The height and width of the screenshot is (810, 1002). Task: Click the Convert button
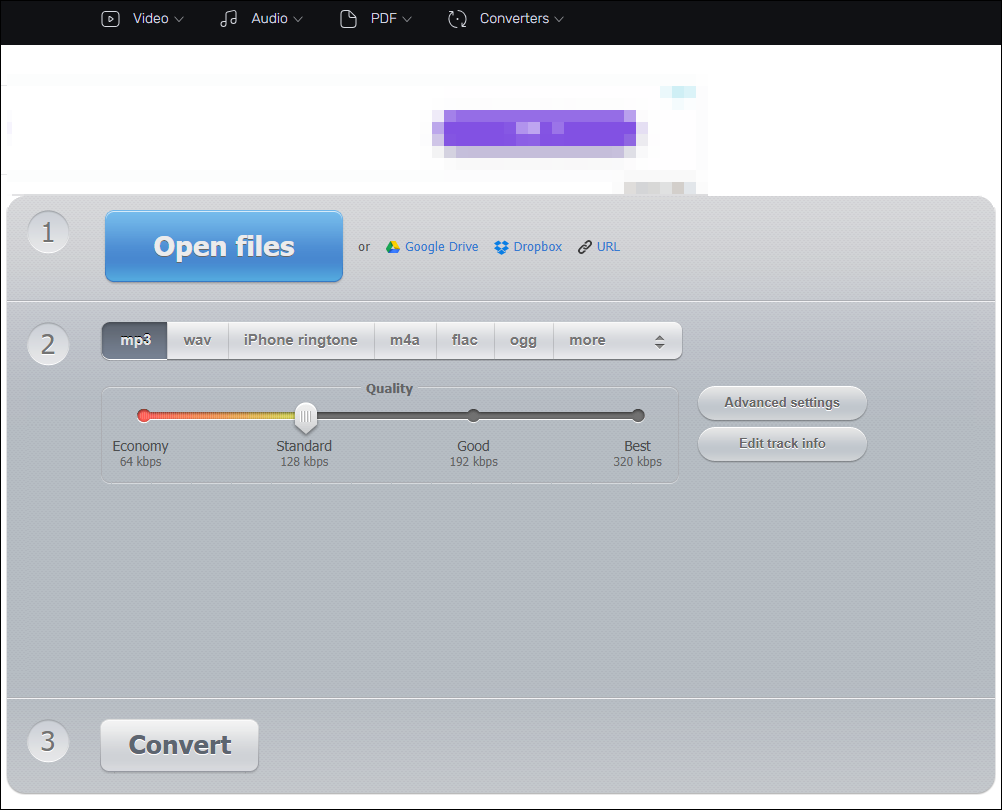(180, 745)
